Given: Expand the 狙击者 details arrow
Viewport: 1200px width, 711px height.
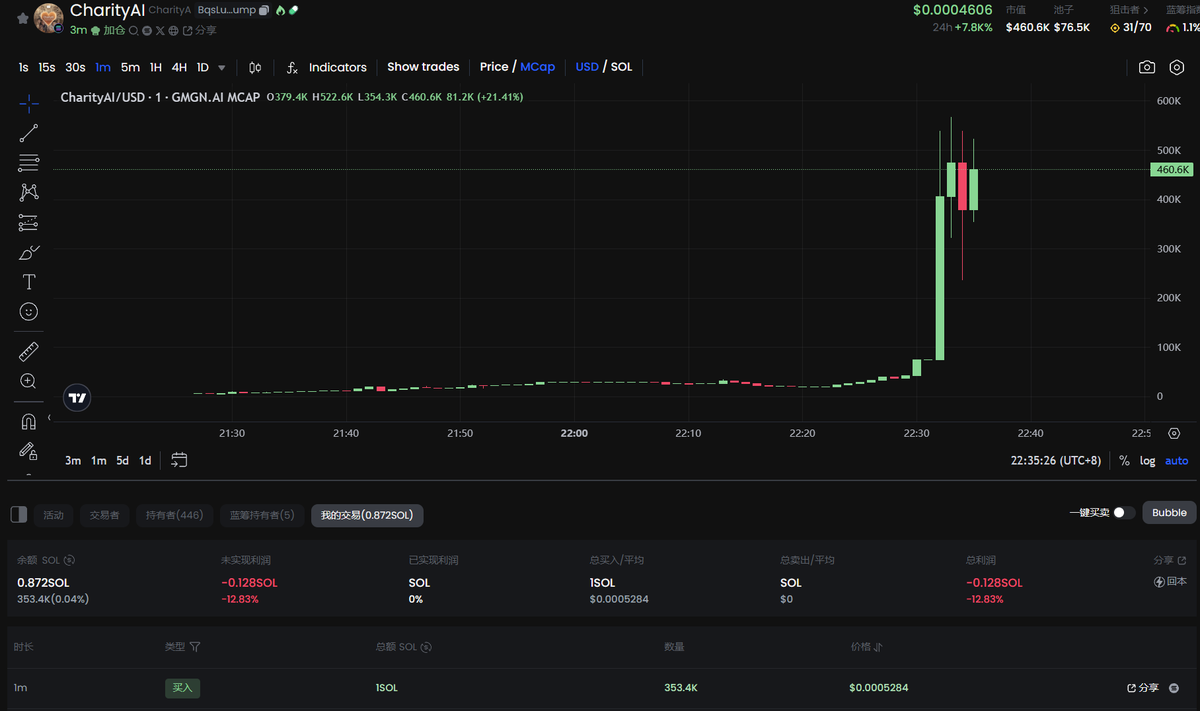Looking at the screenshot, I should (x=1147, y=9).
